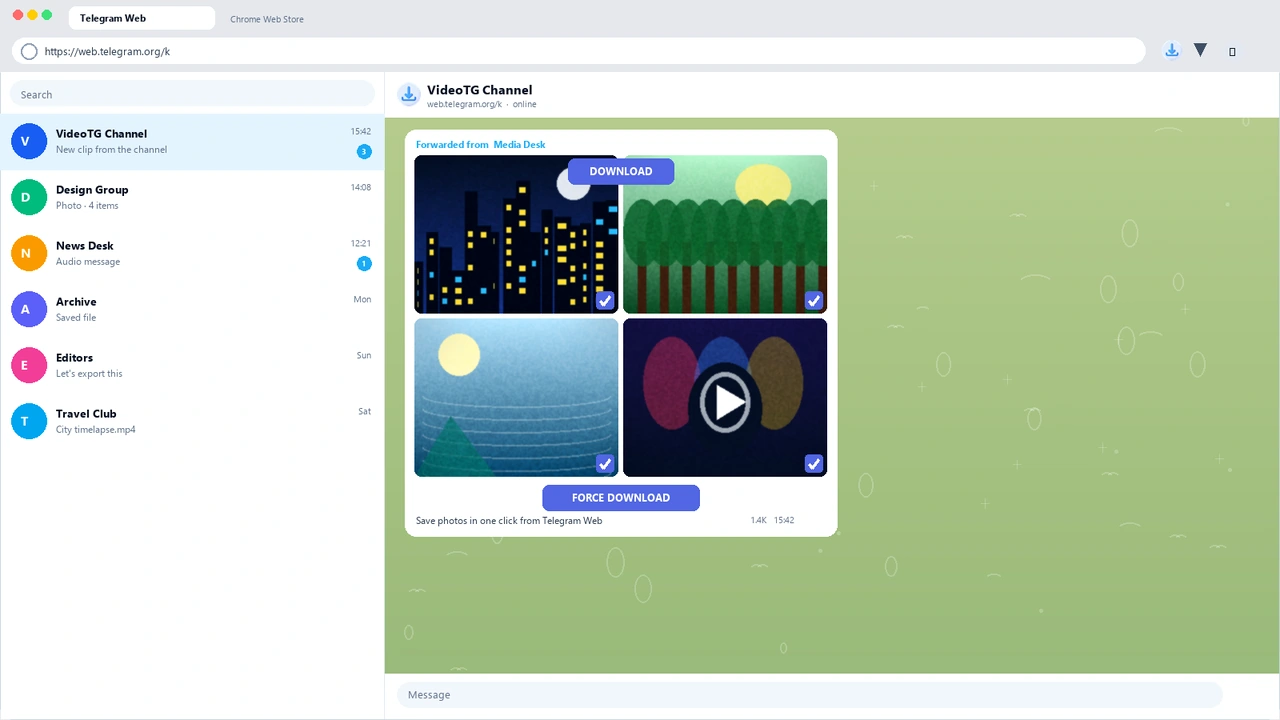Click the Editors pink avatar
Viewport: 1280px width, 720px height.
coord(29,365)
